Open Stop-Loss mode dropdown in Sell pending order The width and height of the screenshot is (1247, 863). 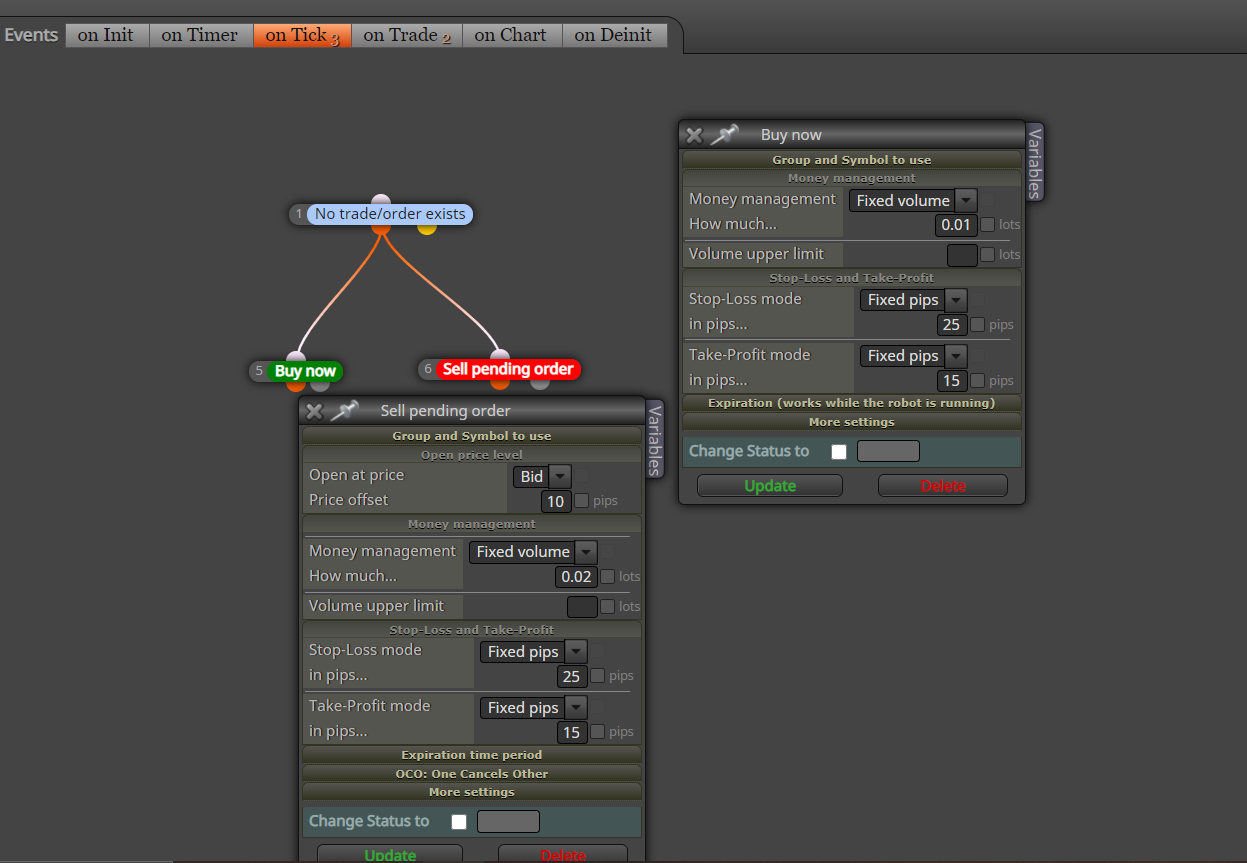pos(534,652)
